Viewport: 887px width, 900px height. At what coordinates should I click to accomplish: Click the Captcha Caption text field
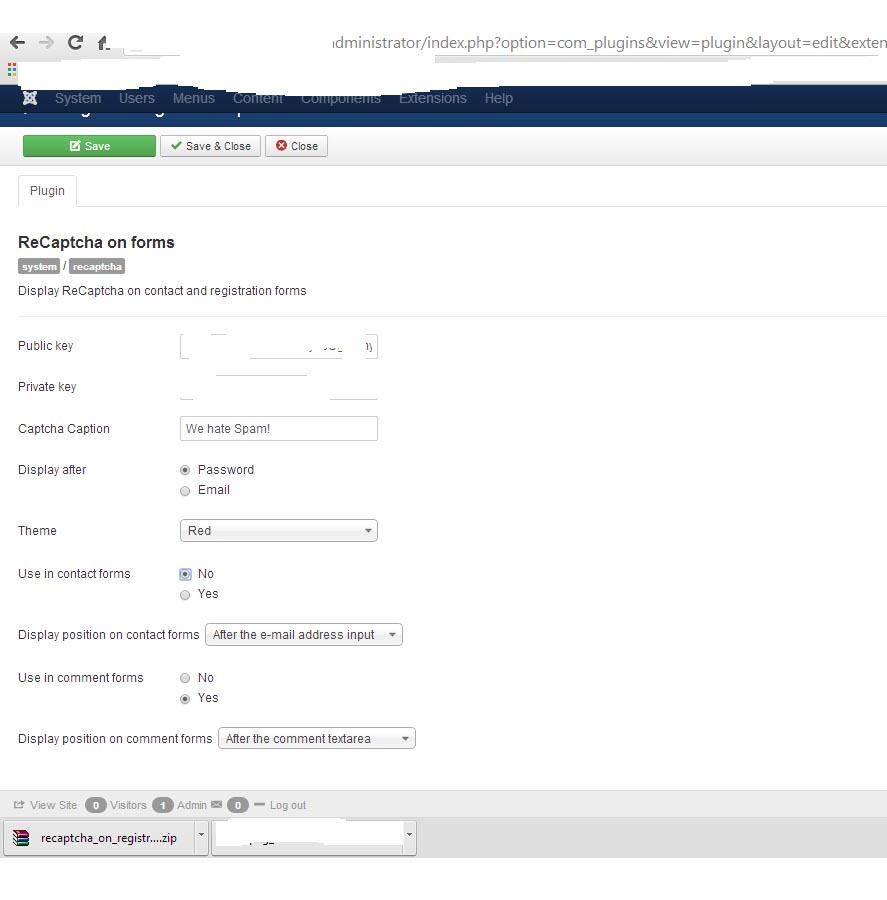(278, 429)
